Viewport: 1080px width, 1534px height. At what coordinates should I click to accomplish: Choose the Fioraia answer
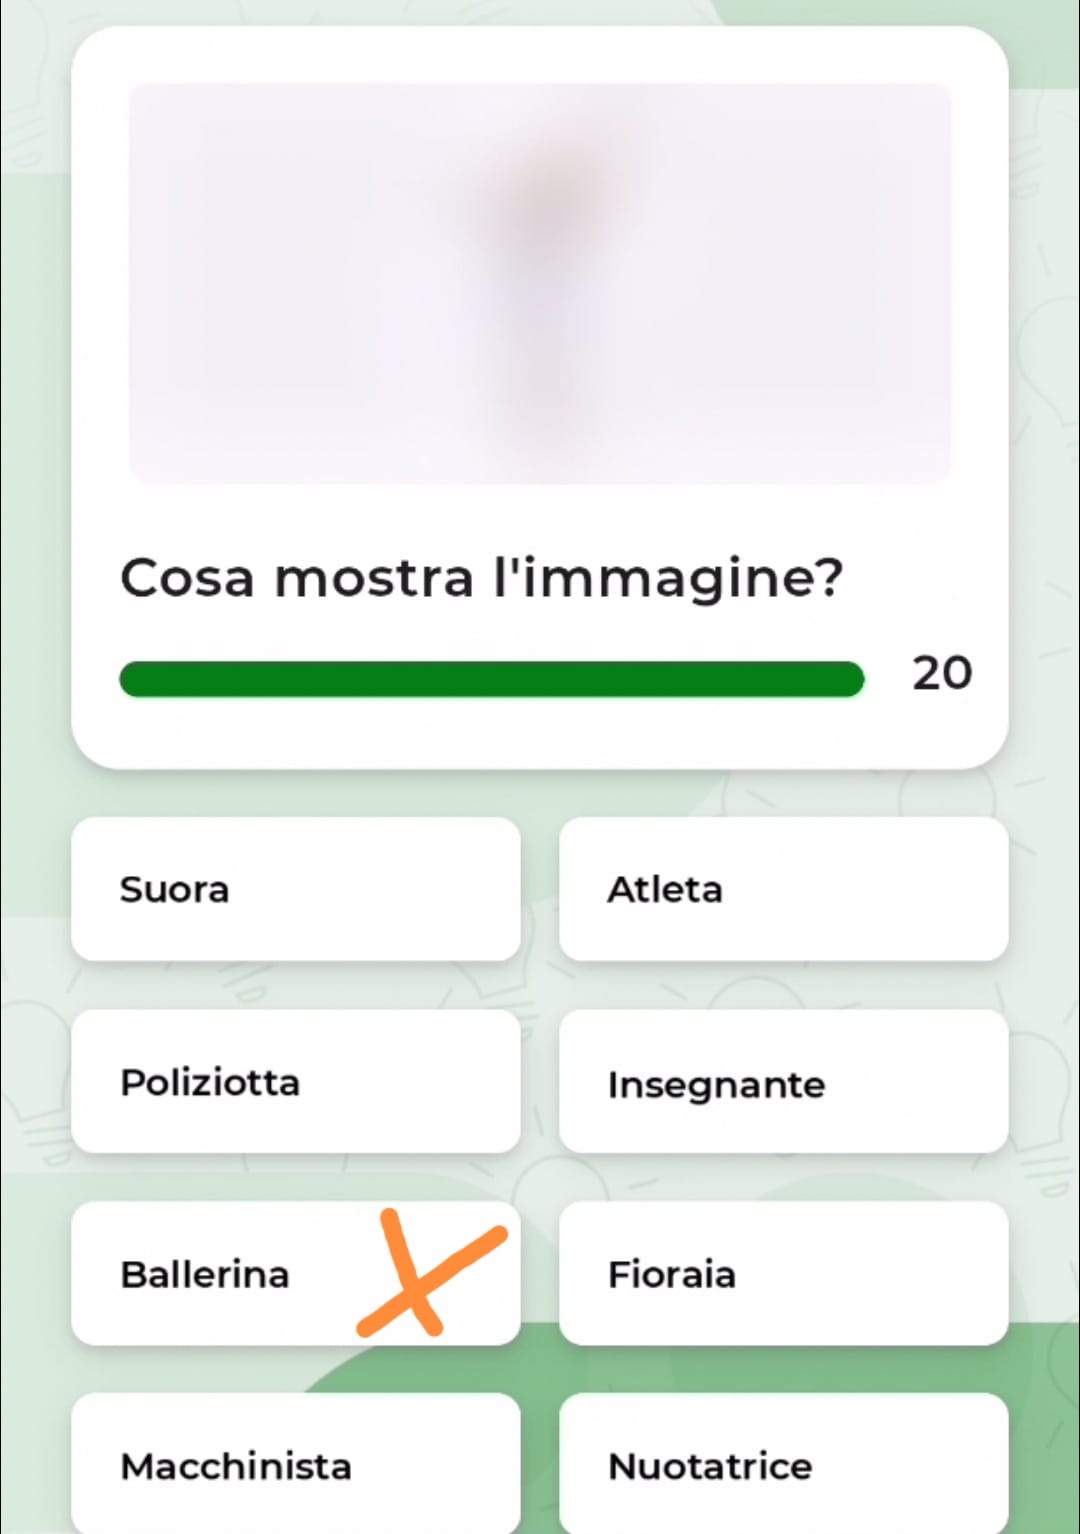[x=783, y=1274]
